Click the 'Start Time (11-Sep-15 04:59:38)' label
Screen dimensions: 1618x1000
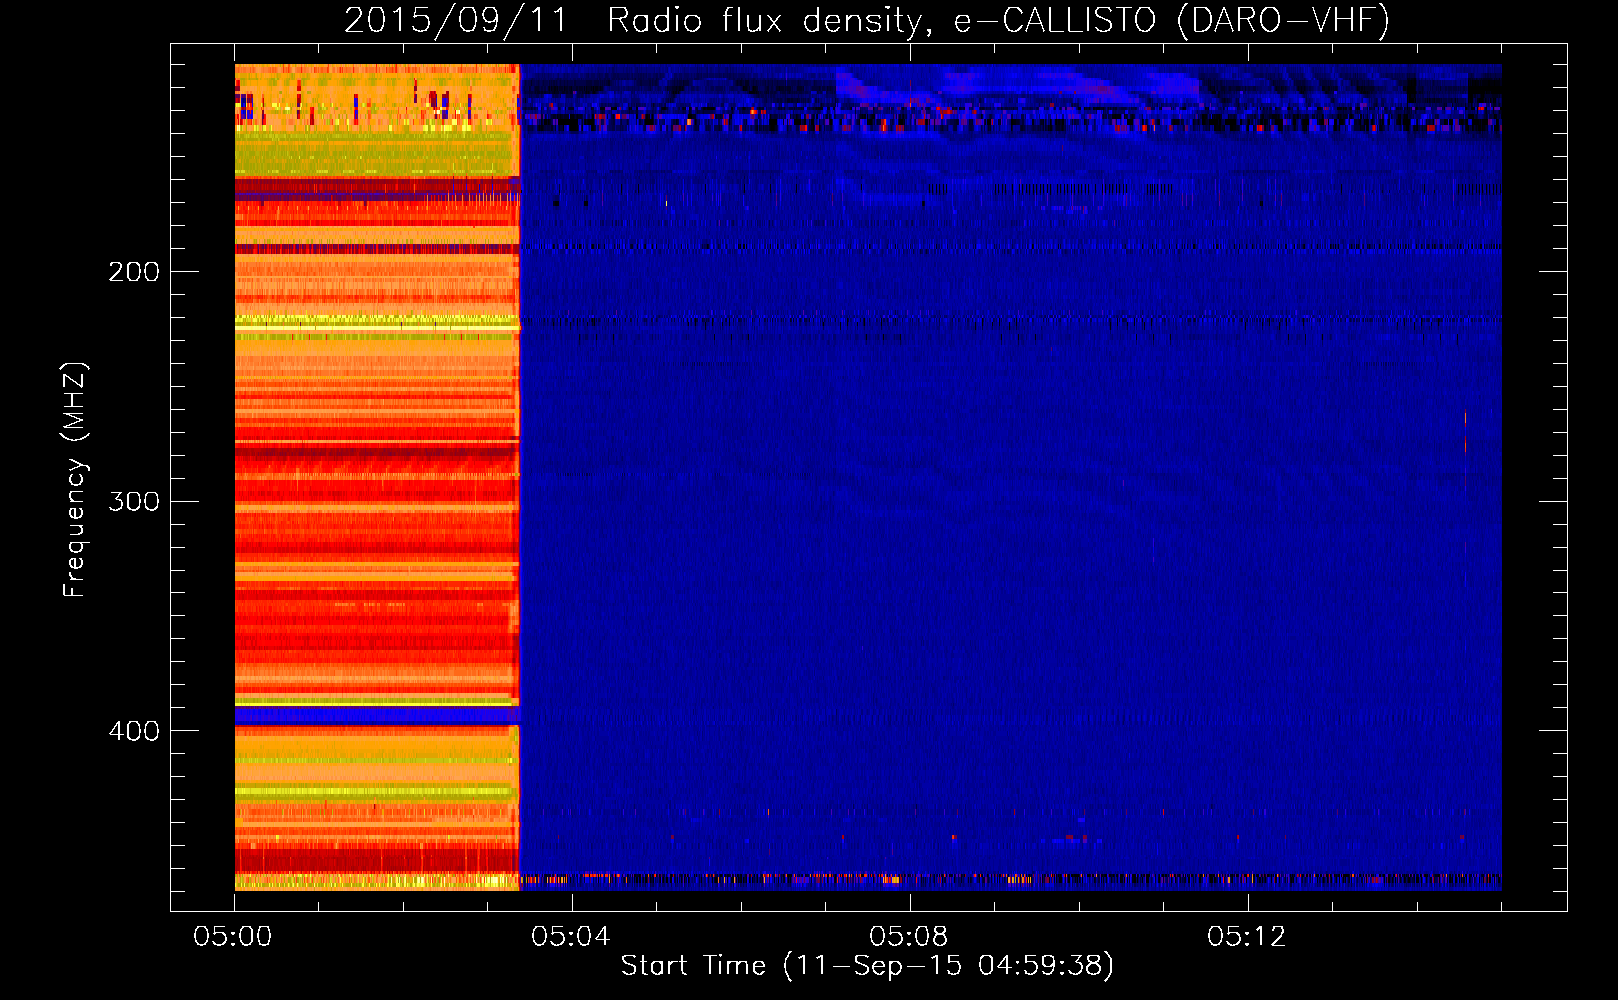[867, 966]
